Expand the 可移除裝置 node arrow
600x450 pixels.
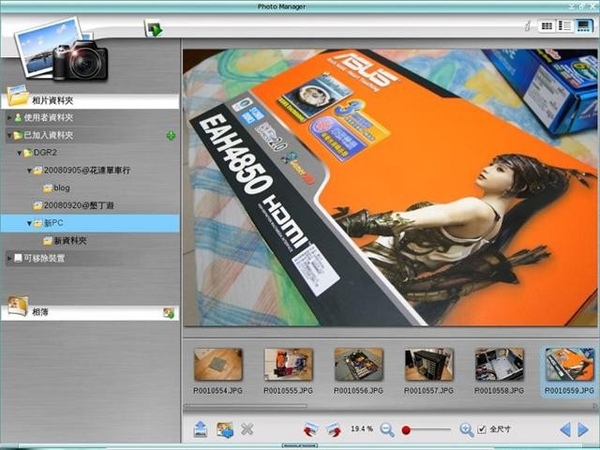[x=10, y=258]
